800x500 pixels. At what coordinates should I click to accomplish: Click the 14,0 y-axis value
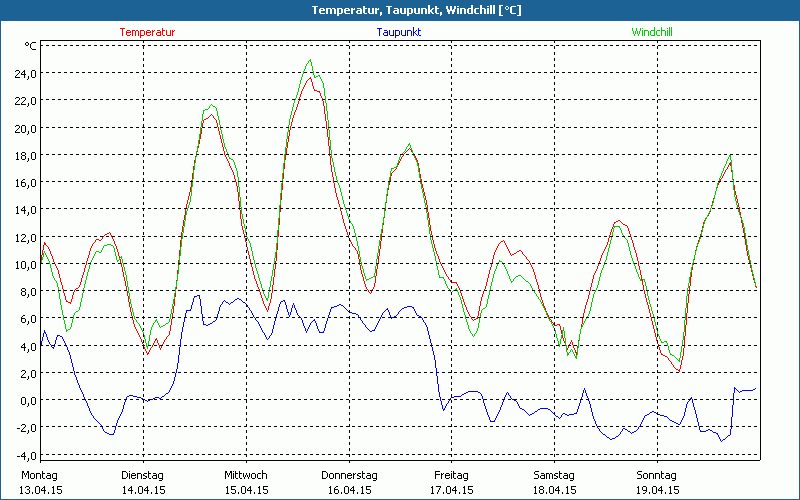click(26, 210)
